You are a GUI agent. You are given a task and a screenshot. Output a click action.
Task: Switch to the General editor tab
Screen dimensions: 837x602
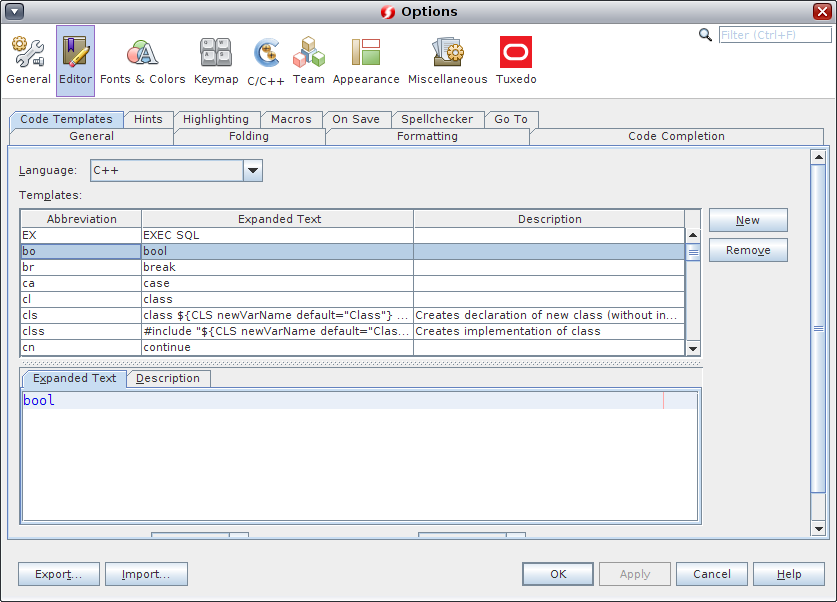(91, 136)
